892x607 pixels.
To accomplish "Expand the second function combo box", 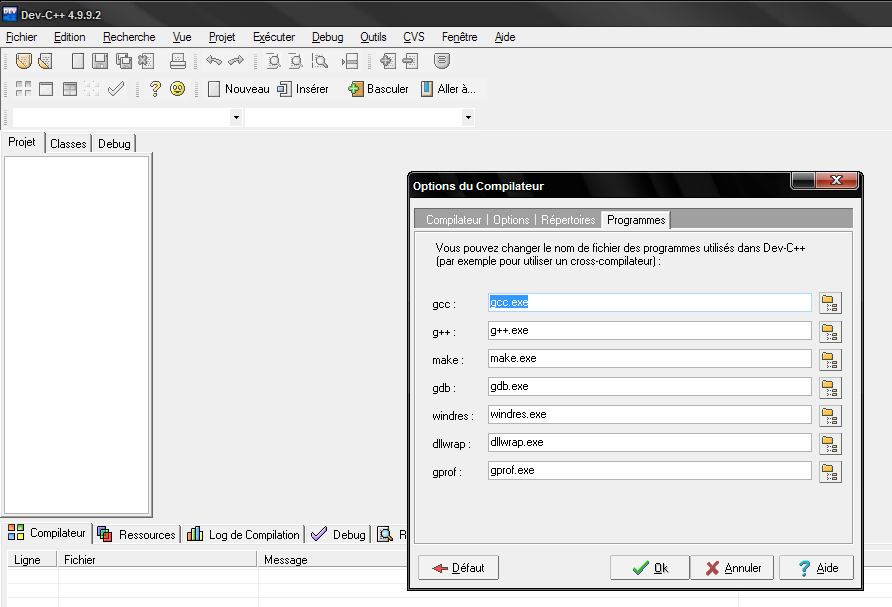I will pyautogui.click(x=468, y=118).
